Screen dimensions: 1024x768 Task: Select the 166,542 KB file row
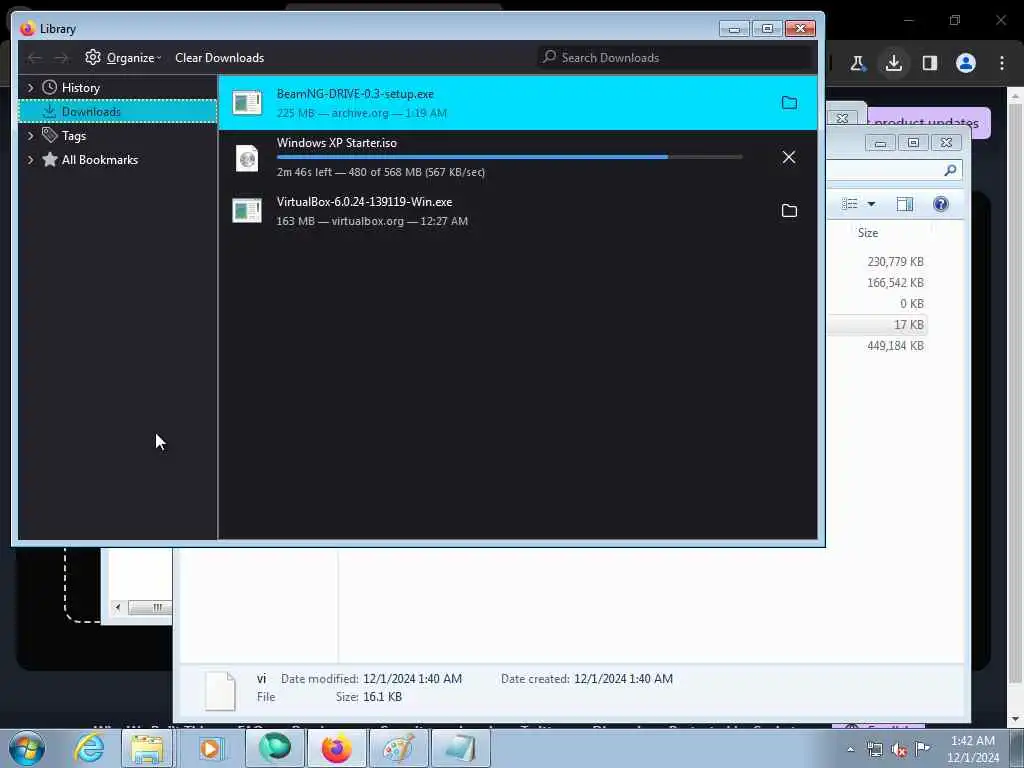(895, 283)
